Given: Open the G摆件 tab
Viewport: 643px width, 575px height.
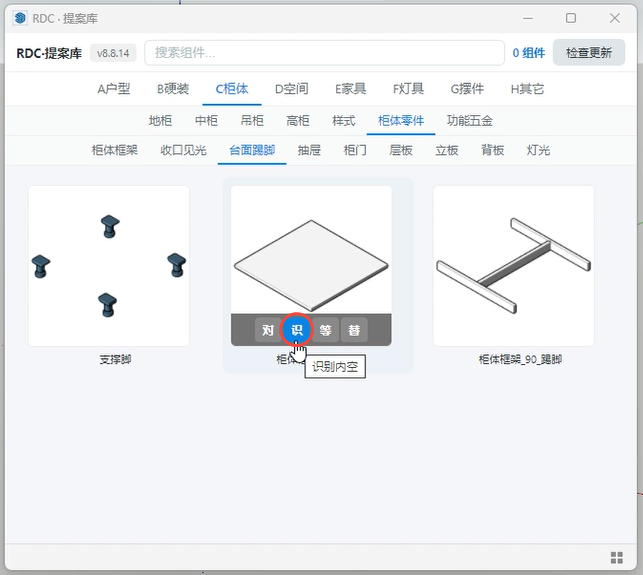Looking at the screenshot, I should [467, 89].
